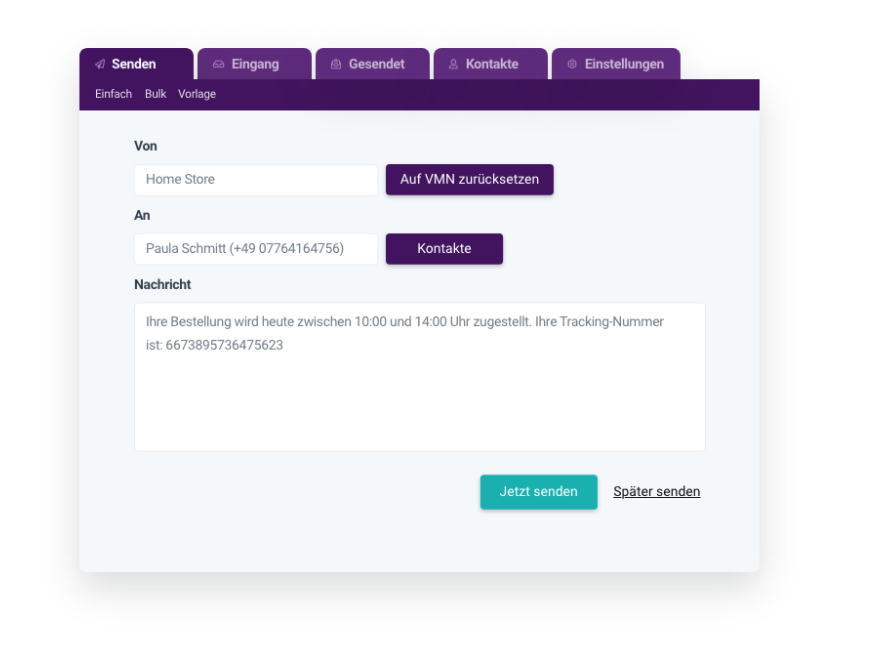Click the purple Kontakte button next to recipient

coord(444,249)
